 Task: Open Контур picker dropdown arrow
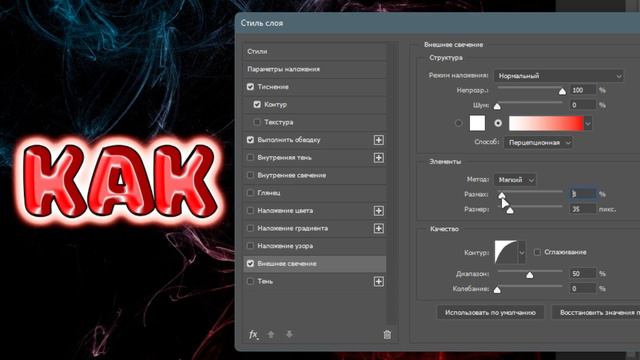tap(522, 253)
